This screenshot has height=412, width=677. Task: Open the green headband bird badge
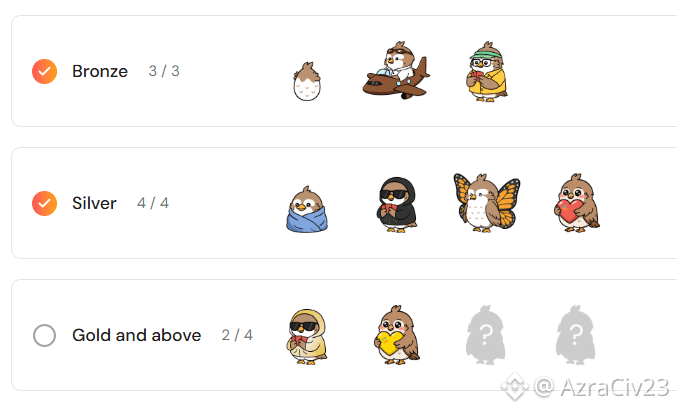pyautogui.click(x=487, y=72)
